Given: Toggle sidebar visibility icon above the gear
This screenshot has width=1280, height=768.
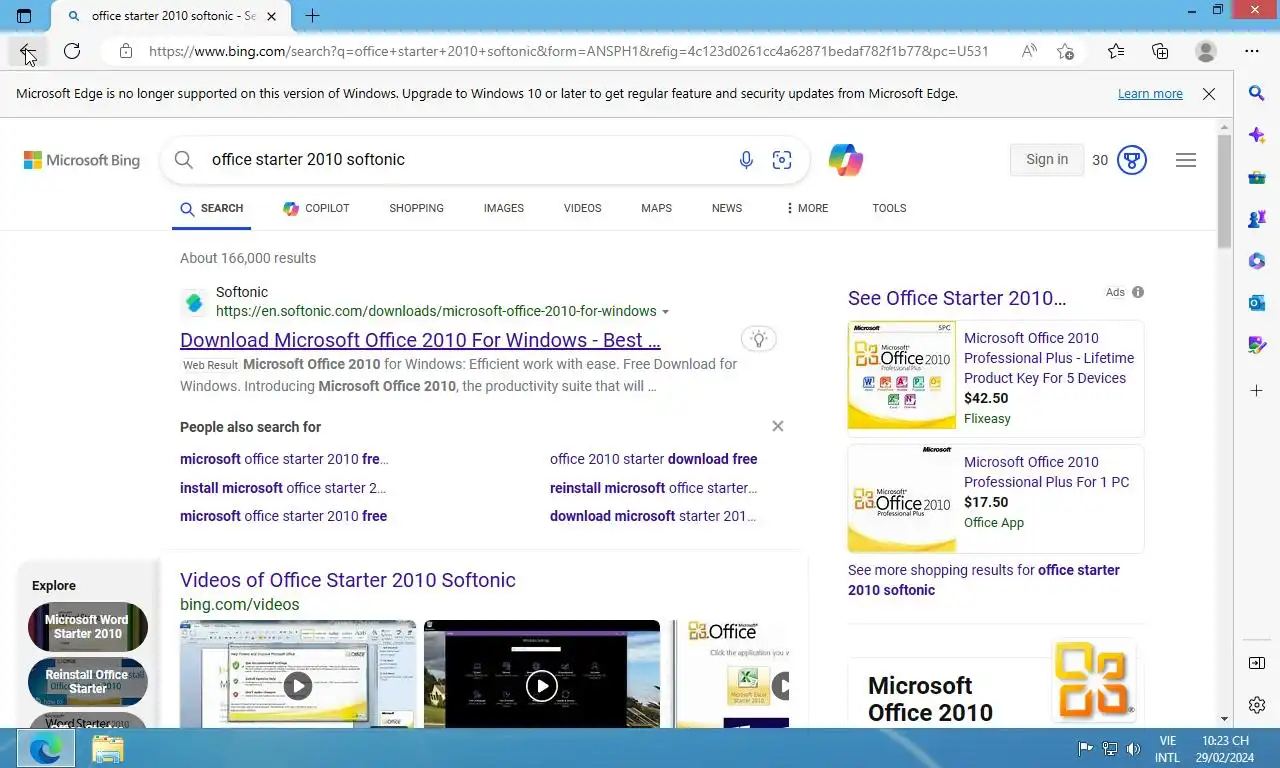Looking at the screenshot, I should (1257, 663).
